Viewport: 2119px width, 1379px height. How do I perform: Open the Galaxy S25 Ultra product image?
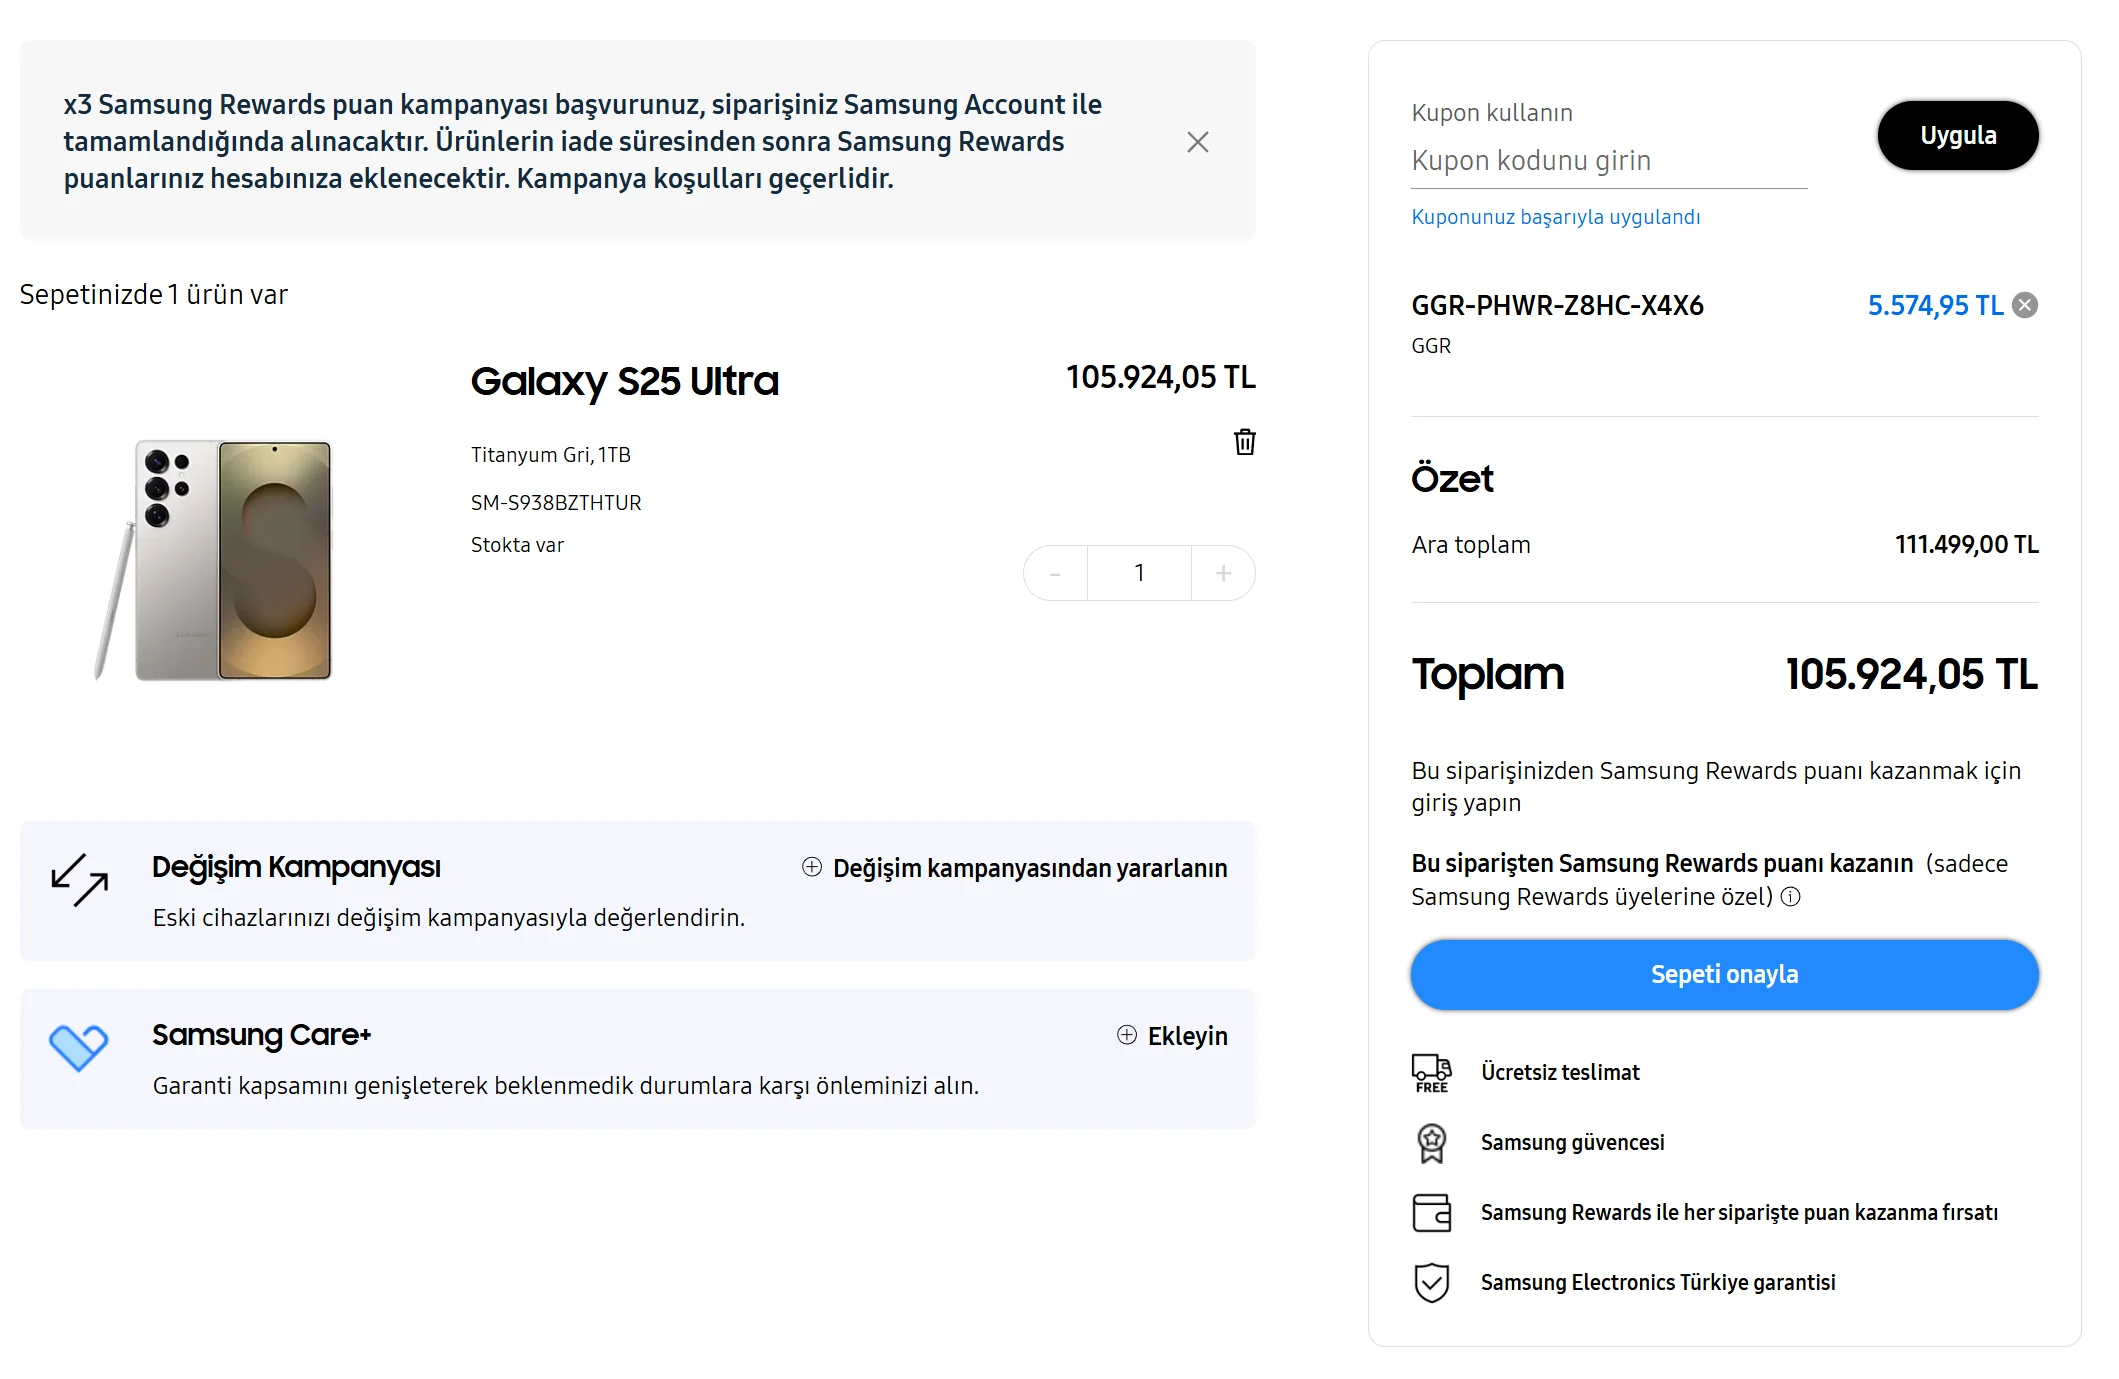(215, 560)
